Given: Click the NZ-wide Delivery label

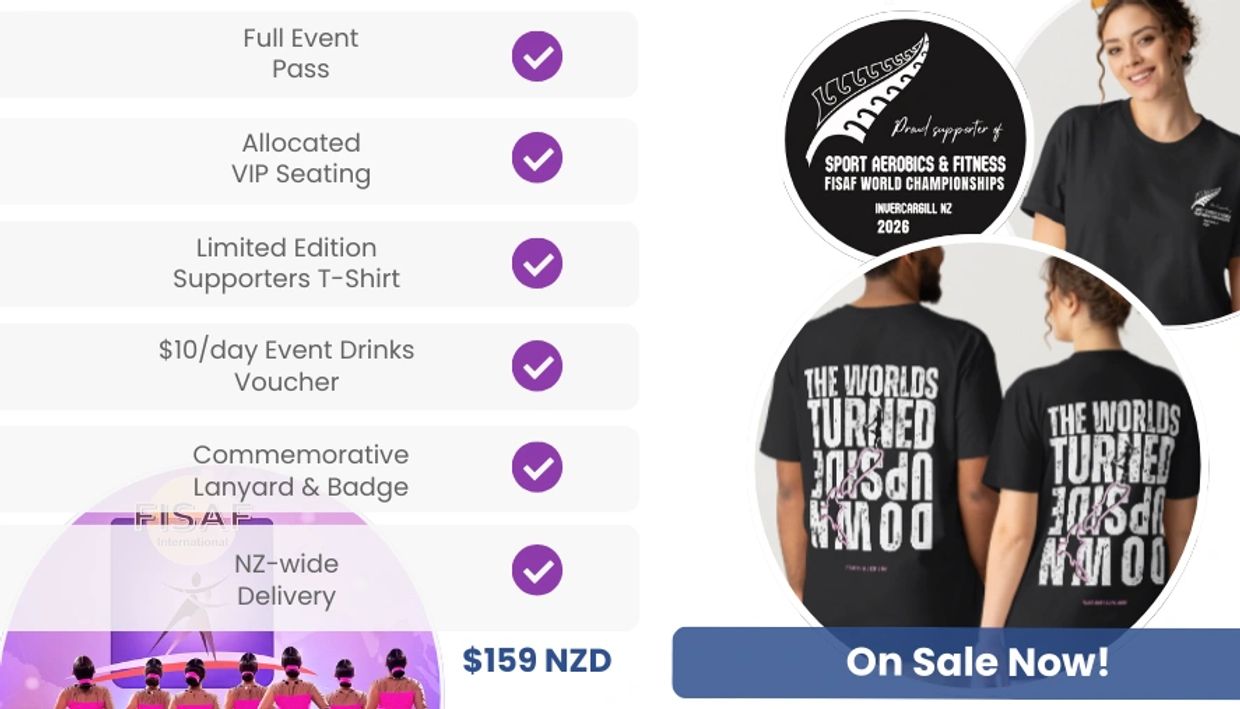Looking at the screenshot, I should 286,580.
